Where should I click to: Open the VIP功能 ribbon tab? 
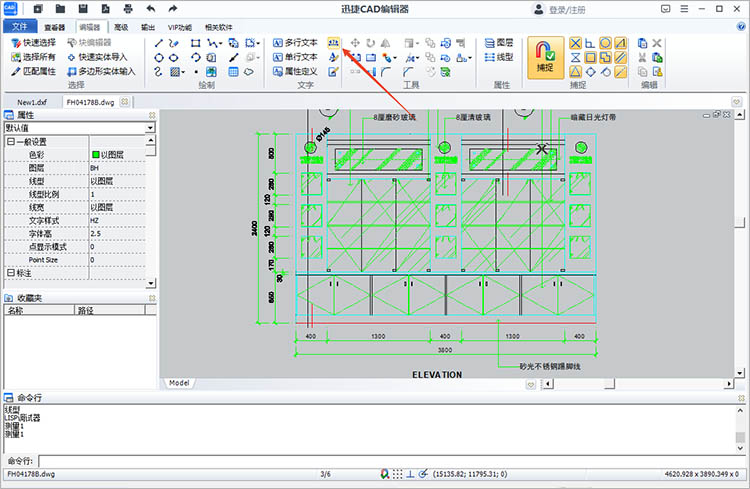click(180, 27)
